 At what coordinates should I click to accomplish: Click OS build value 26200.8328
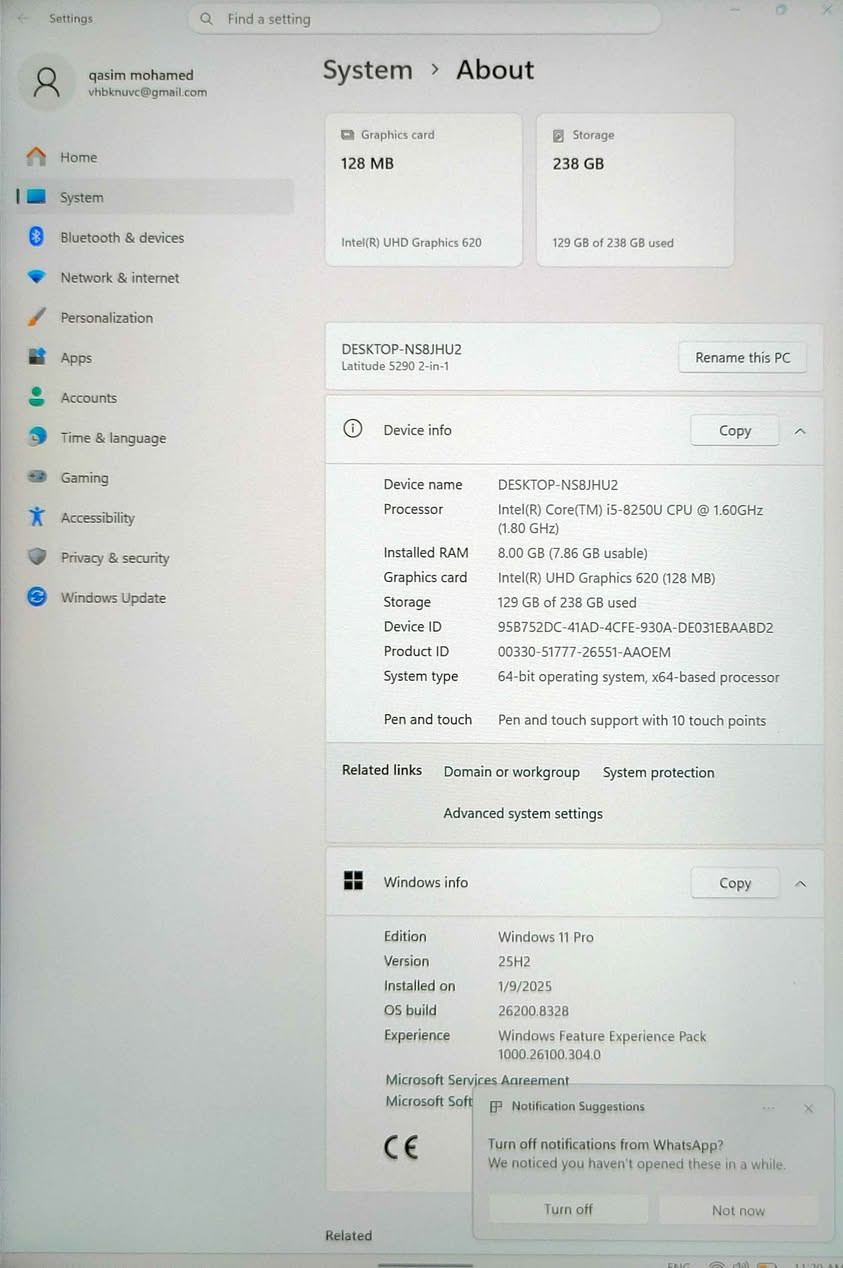[x=533, y=1010]
